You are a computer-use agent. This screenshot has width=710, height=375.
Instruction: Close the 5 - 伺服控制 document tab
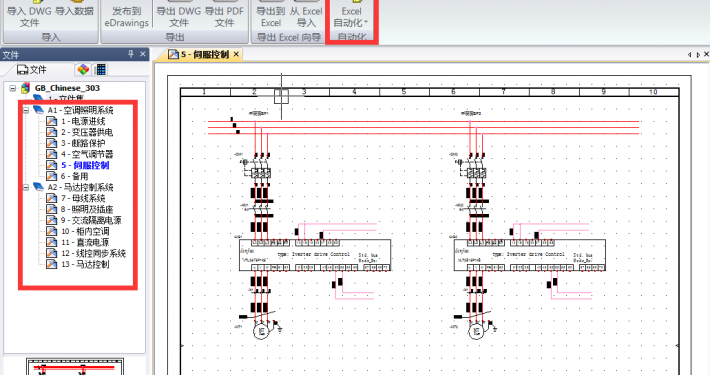pyautogui.click(x=236, y=54)
